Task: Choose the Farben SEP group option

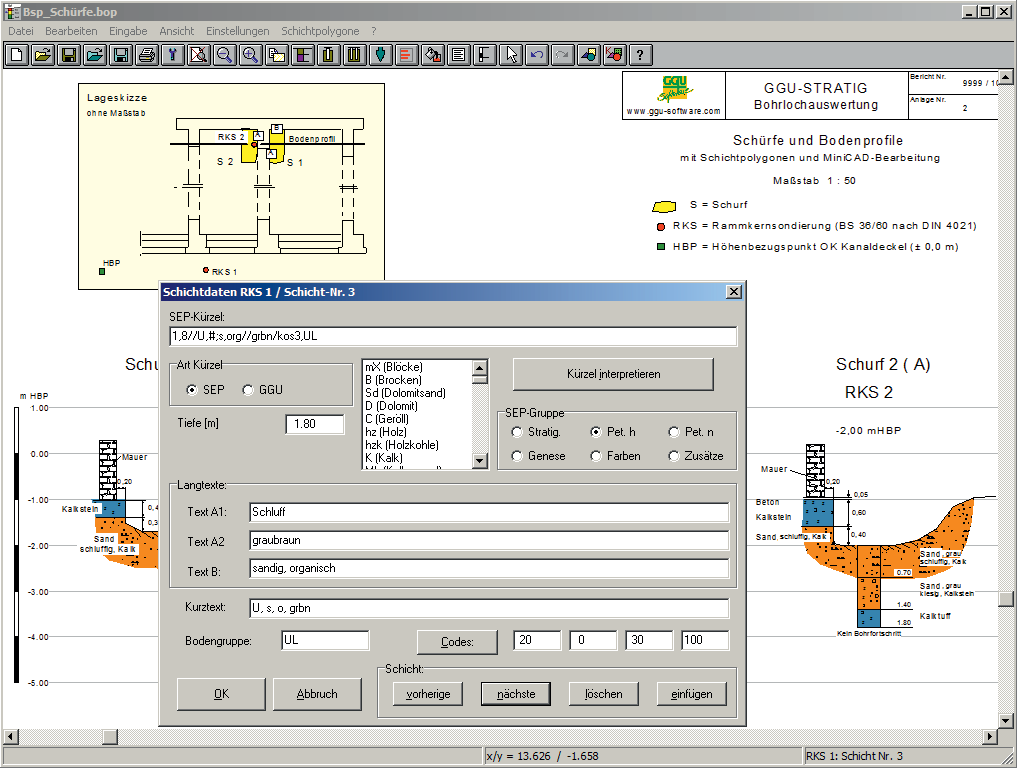Action: click(x=596, y=456)
